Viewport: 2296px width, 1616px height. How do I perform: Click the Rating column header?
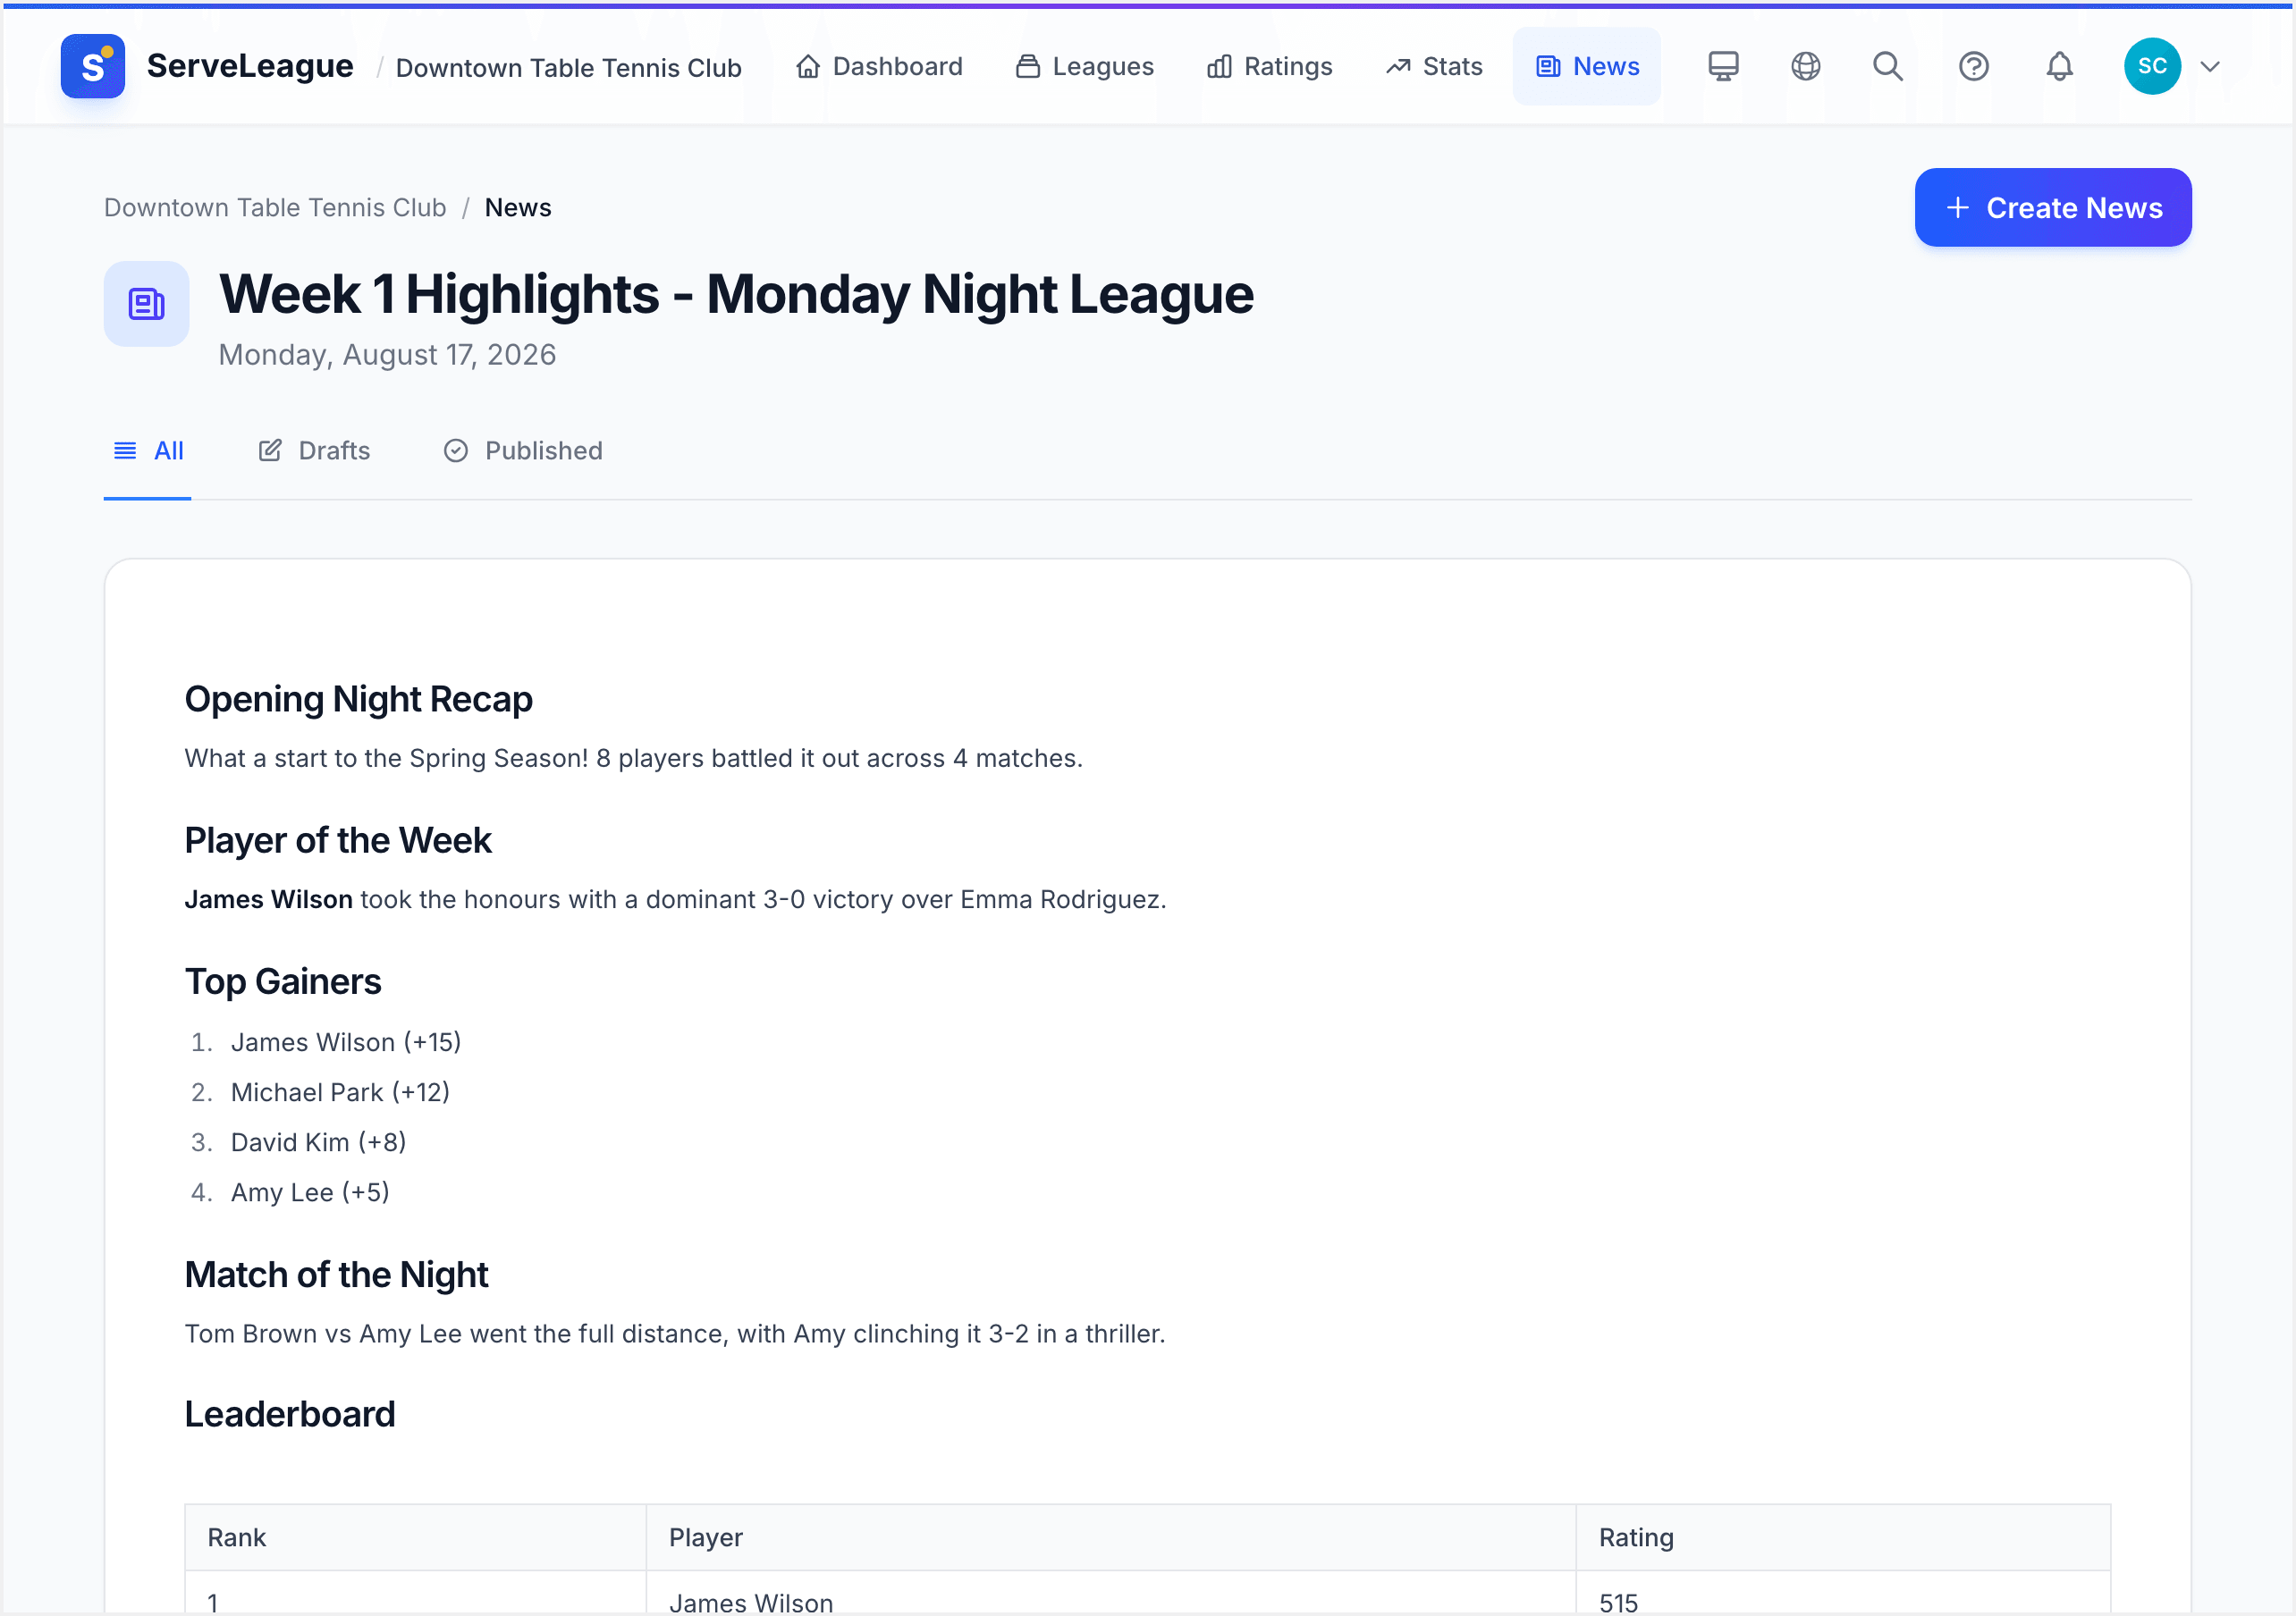(x=1843, y=1537)
